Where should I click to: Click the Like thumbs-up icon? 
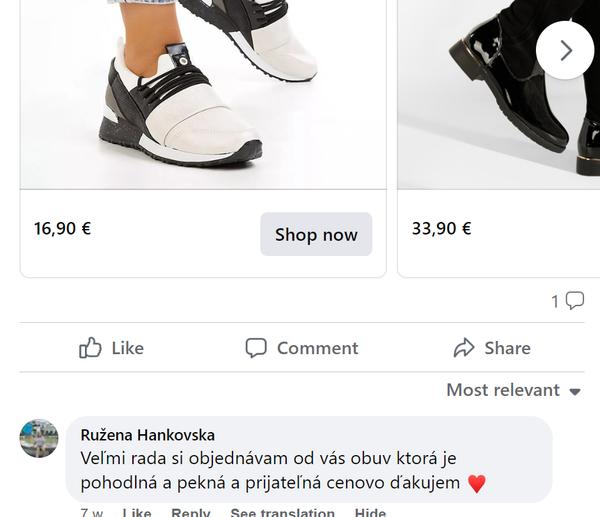91,348
